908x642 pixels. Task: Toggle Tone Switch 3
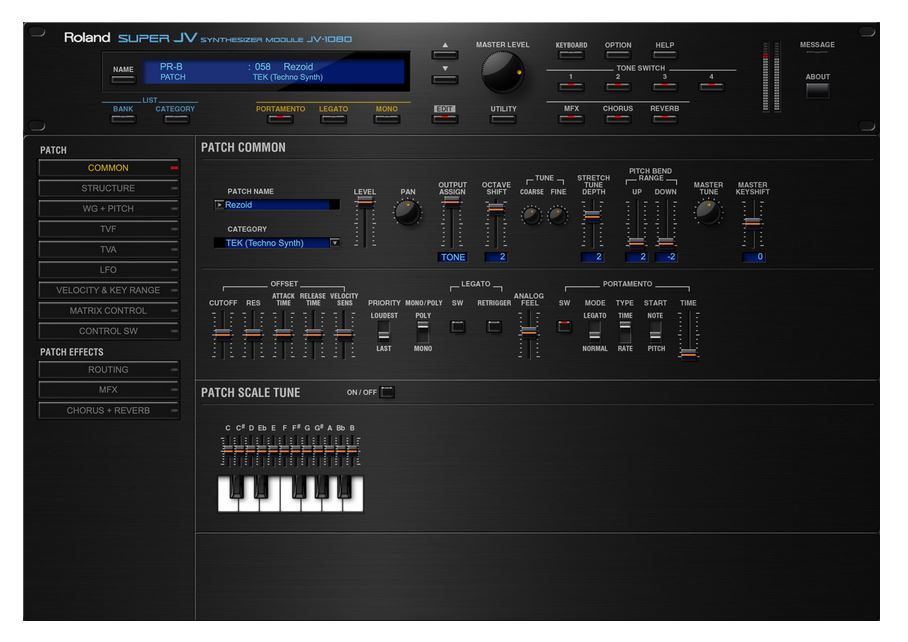pos(665,87)
